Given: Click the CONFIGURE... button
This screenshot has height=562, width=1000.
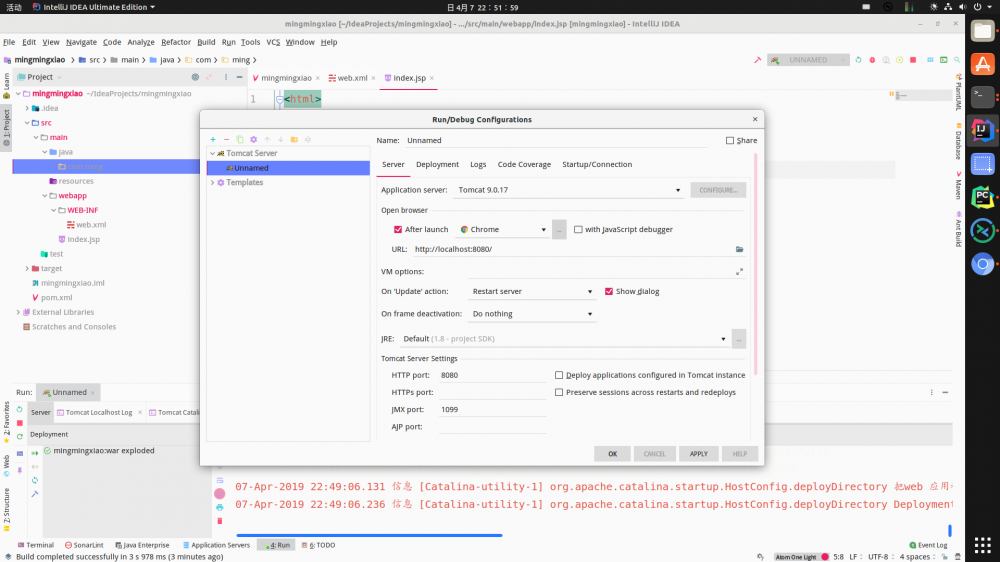Looking at the screenshot, I should point(718,190).
